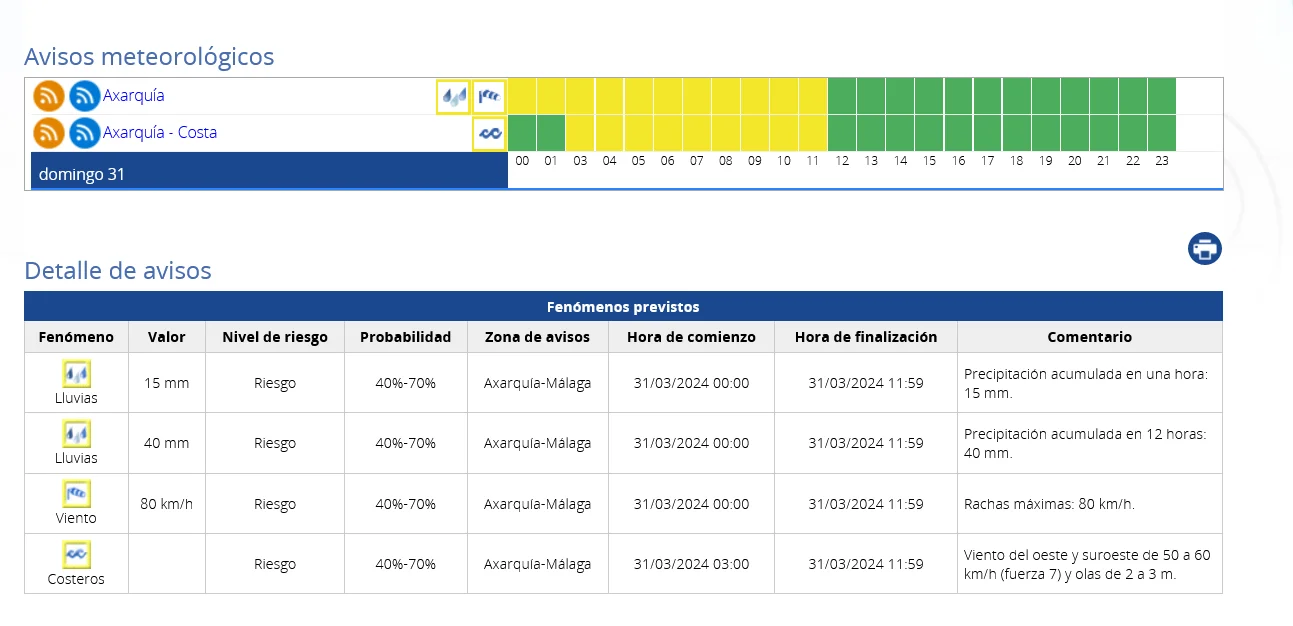Click the 'Probabilidad' column header
The image size is (1293, 626).
(x=406, y=337)
